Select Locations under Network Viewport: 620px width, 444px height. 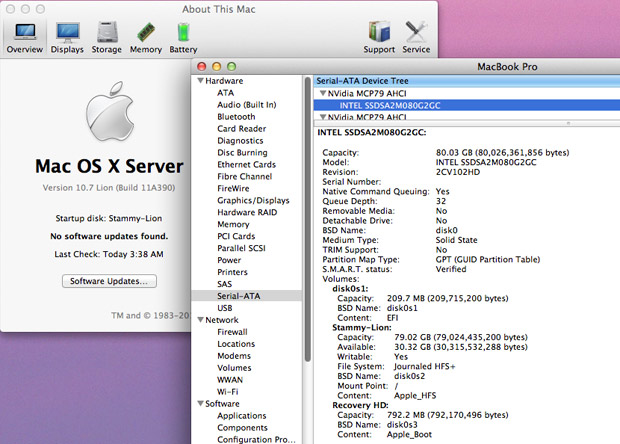[x=236, y=344]
